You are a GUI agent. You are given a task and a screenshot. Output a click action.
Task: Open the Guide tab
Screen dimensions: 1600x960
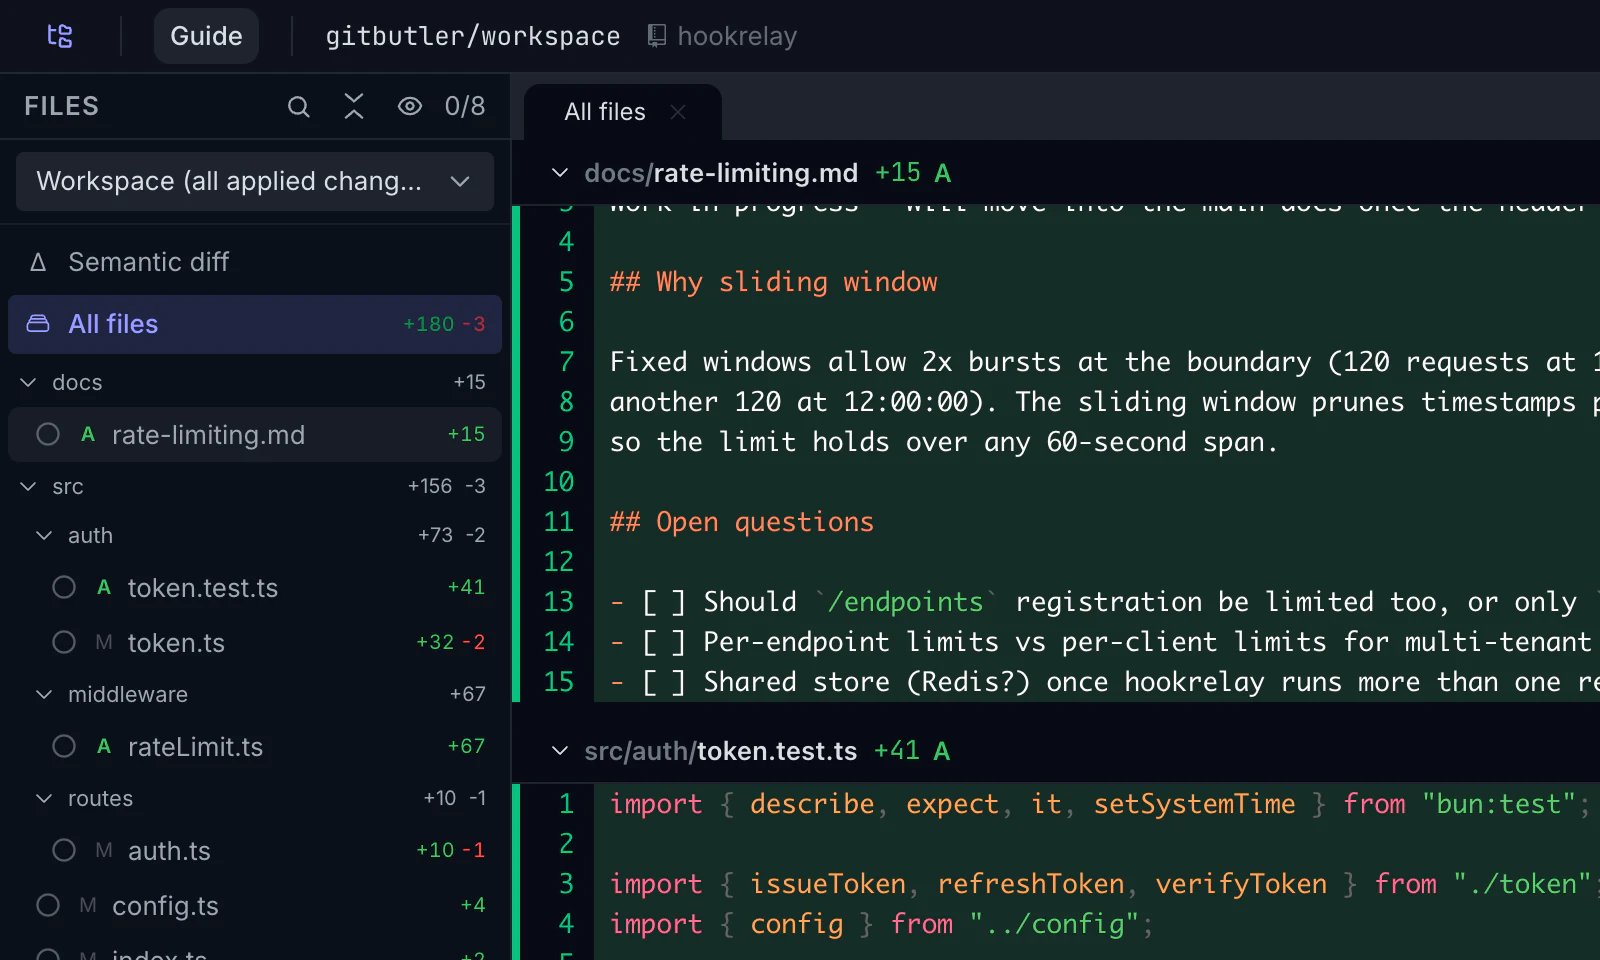[206, 36]
